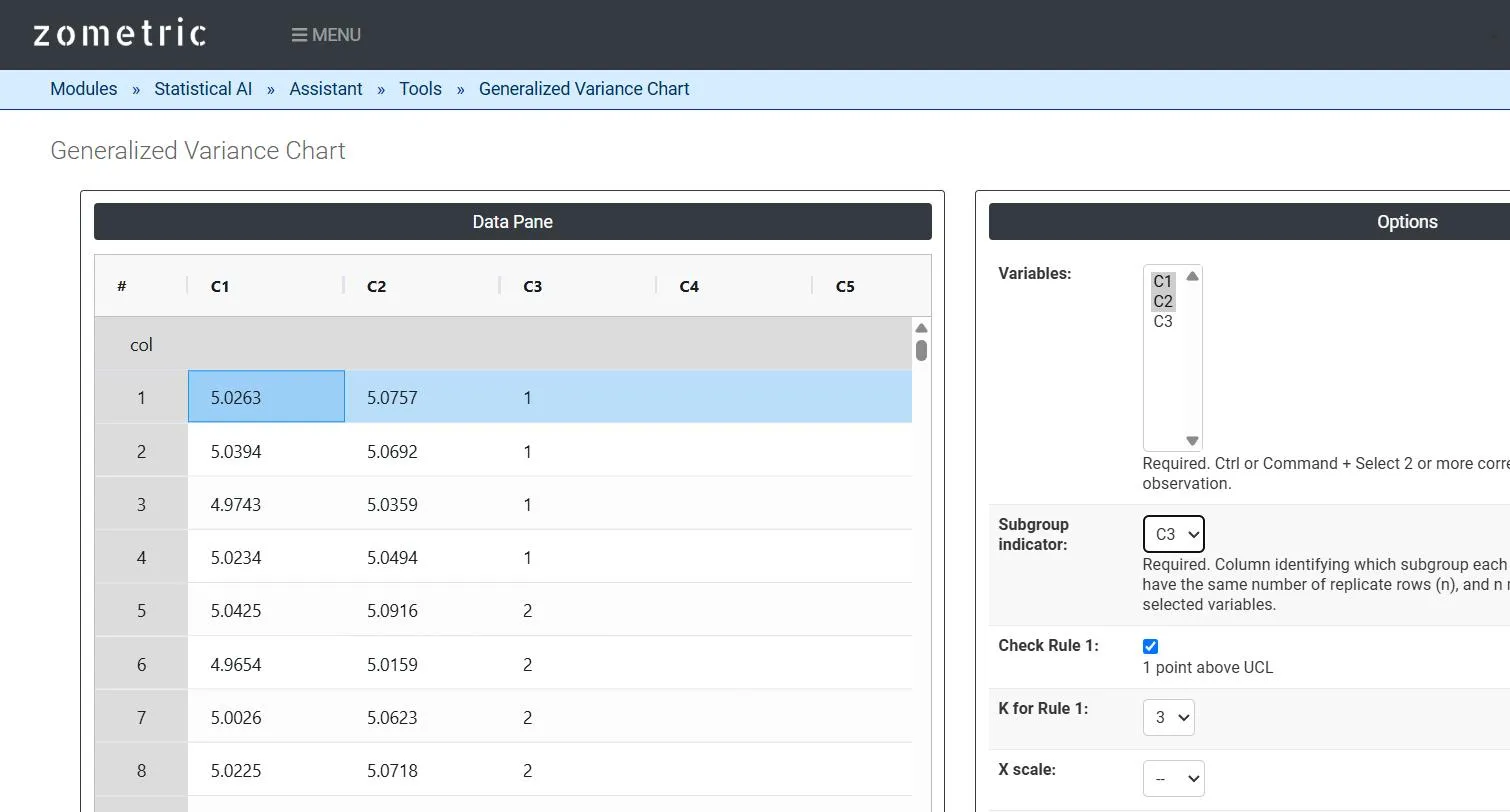Select row header number 5

(141, 610)
